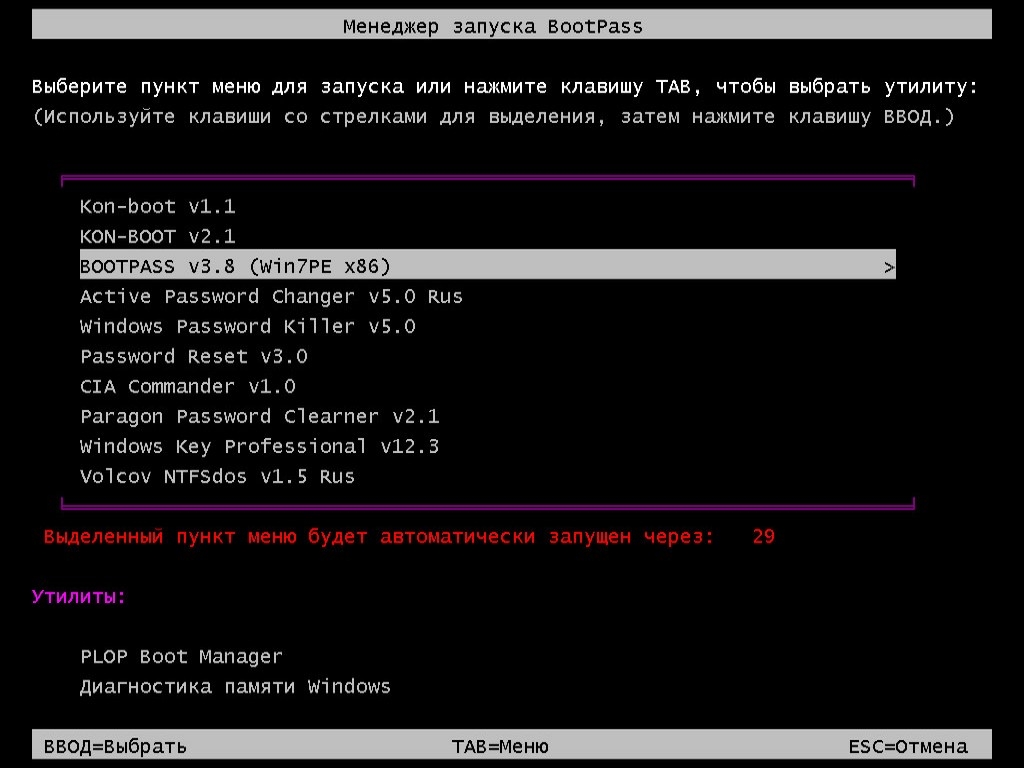The width and height of the screenshot is (1024, 768).
Task: Pick Windows Password Killer v5.0
Action: (247, 327)
